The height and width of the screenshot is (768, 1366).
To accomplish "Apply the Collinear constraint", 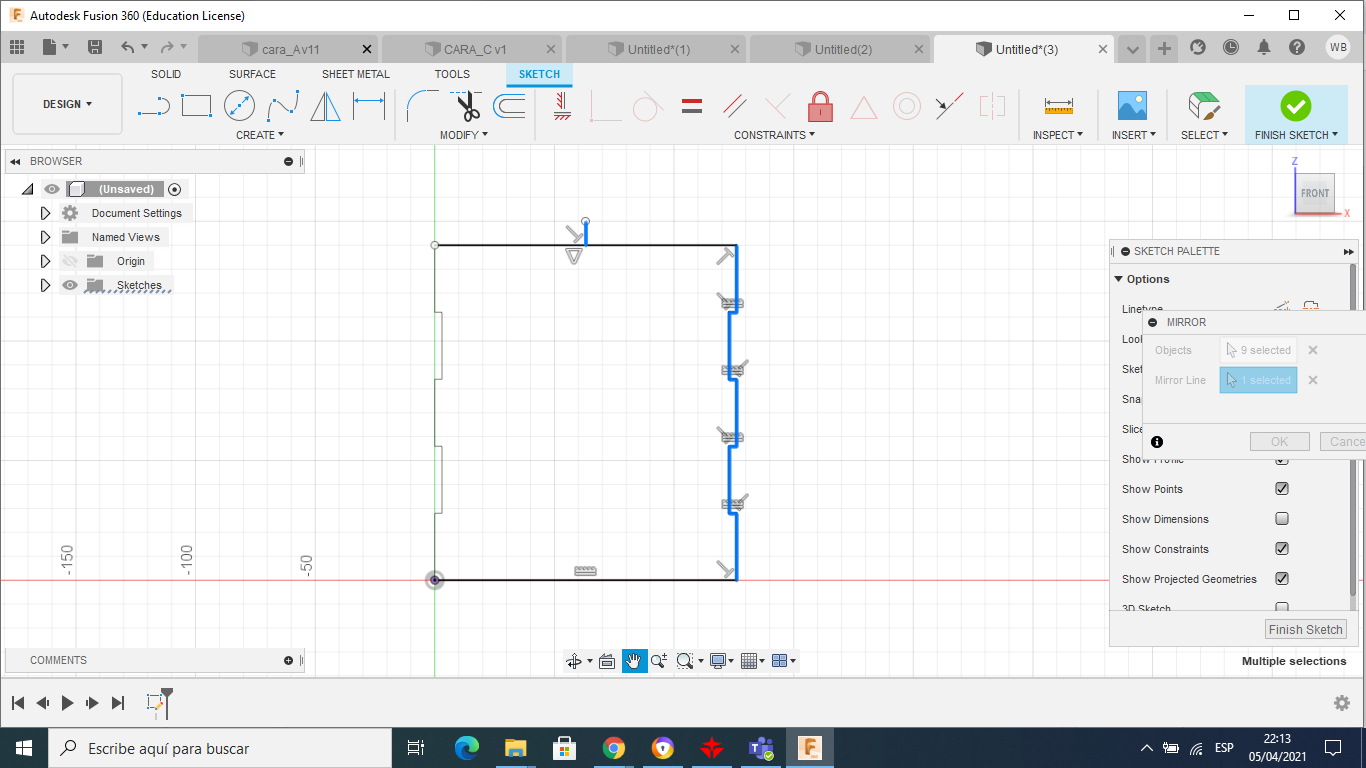I will [x=949, y=106].
